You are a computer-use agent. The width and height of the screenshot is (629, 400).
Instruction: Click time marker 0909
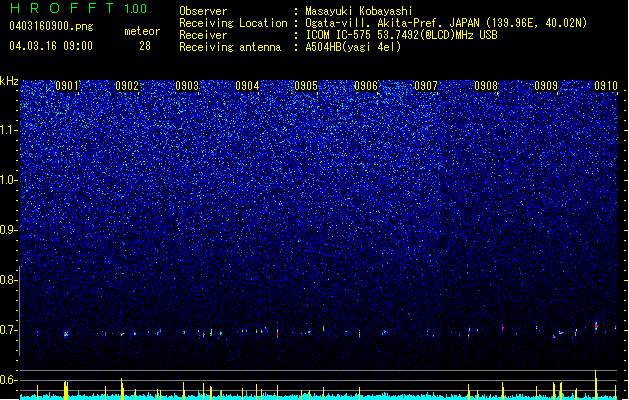point(546,86)
